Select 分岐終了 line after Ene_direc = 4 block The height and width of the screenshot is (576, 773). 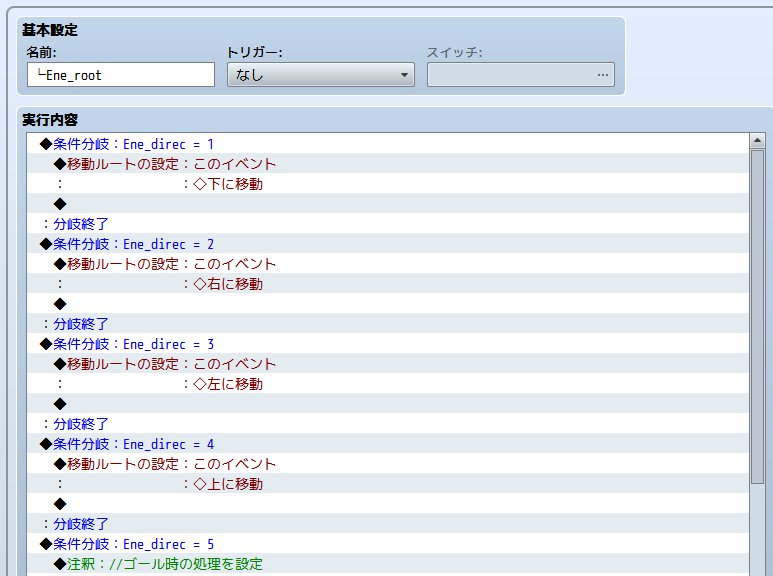pyautogui.click(x=388, y=524)
